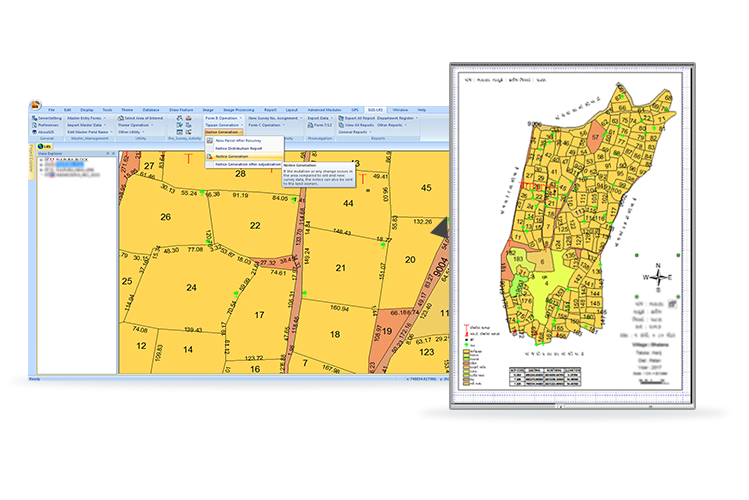This screenshot has width=749, height=500.
Task: Expand Form 8 Operation dropdown
Action: point(224,118)
